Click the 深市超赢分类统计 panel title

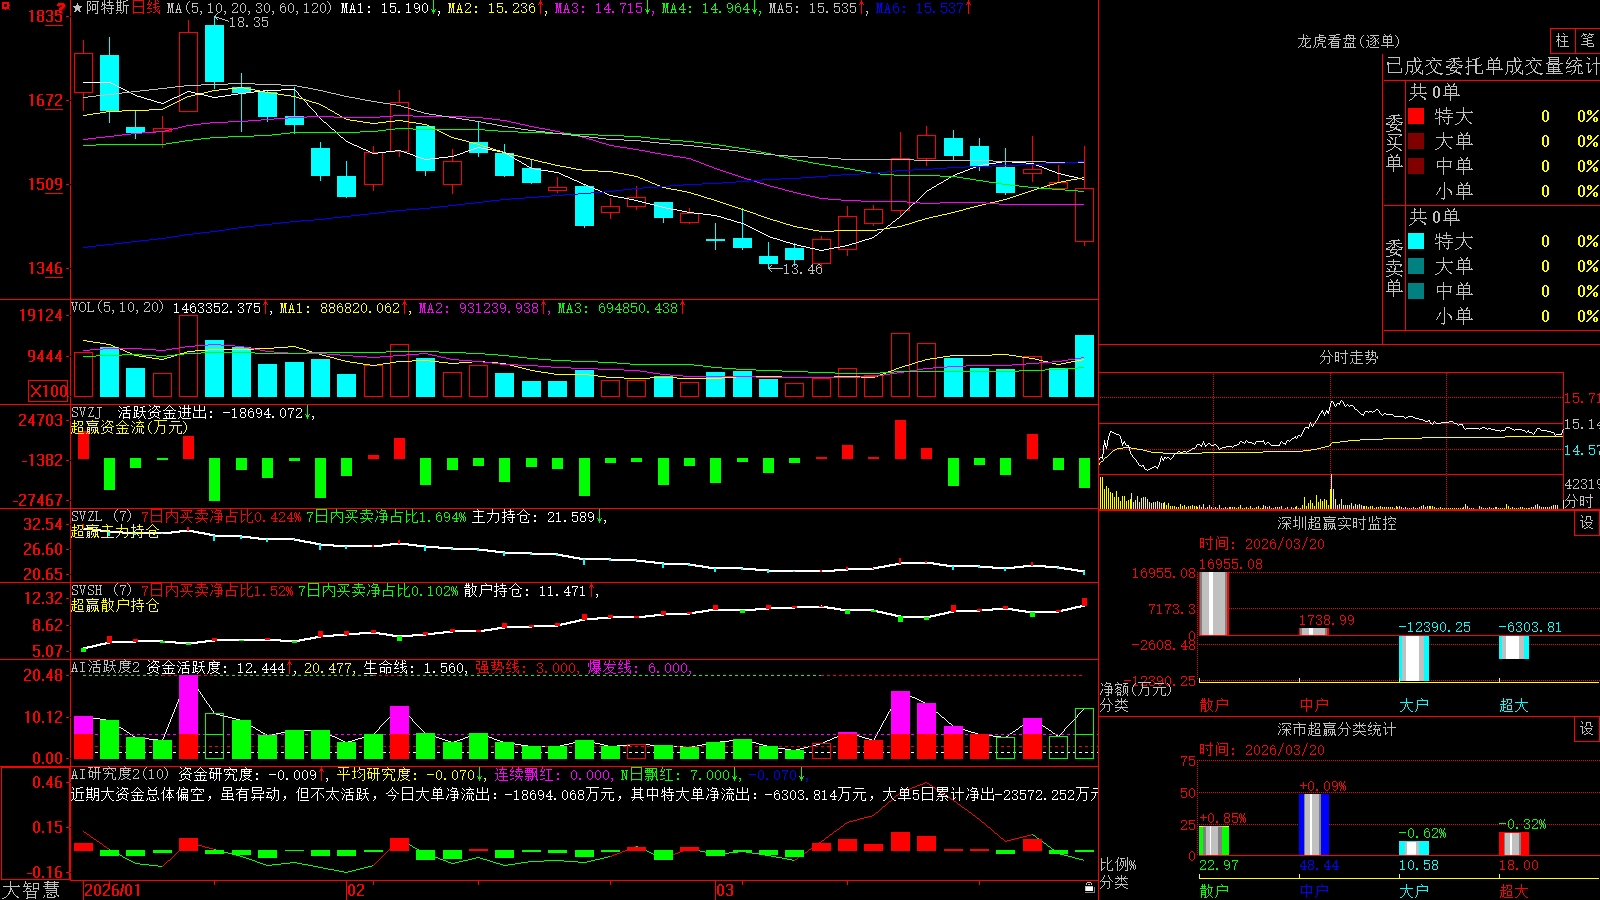pos(1337,729)
